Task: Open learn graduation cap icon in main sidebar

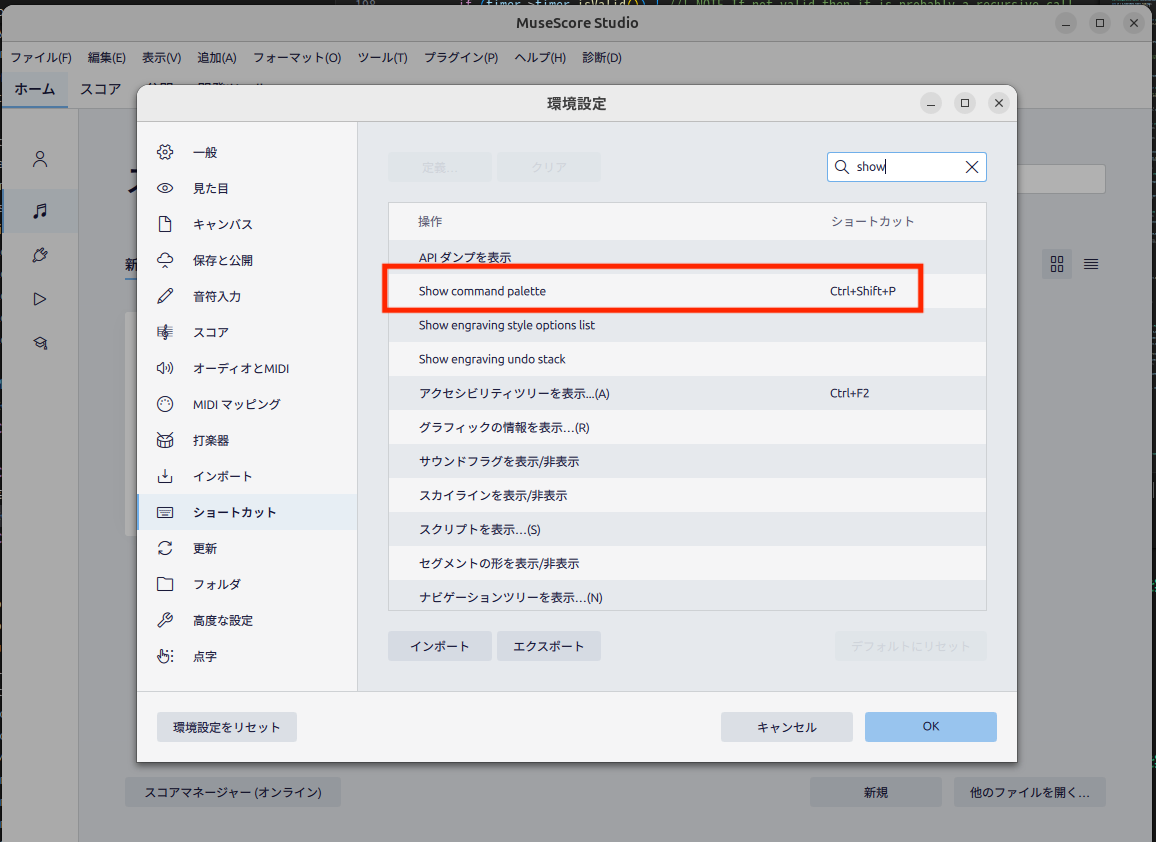Action: 40,343
